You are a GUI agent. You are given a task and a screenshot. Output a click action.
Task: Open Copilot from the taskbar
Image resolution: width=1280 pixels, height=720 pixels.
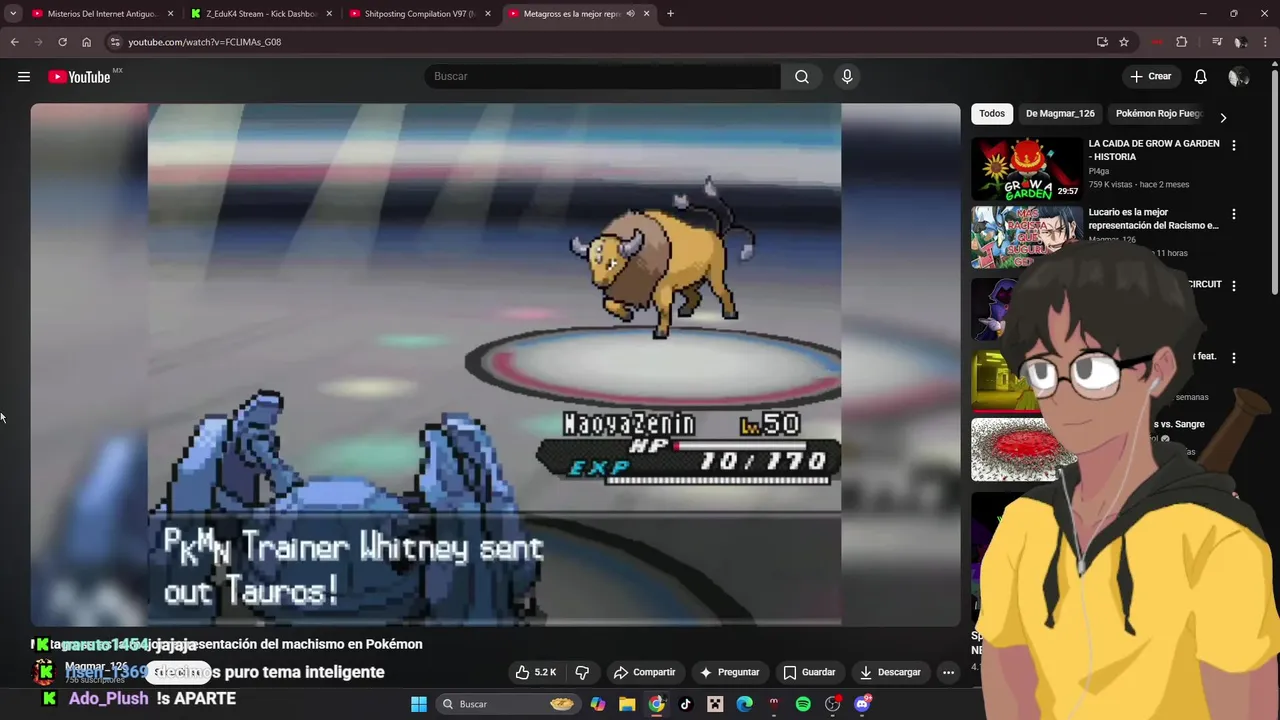pos(598,704)
